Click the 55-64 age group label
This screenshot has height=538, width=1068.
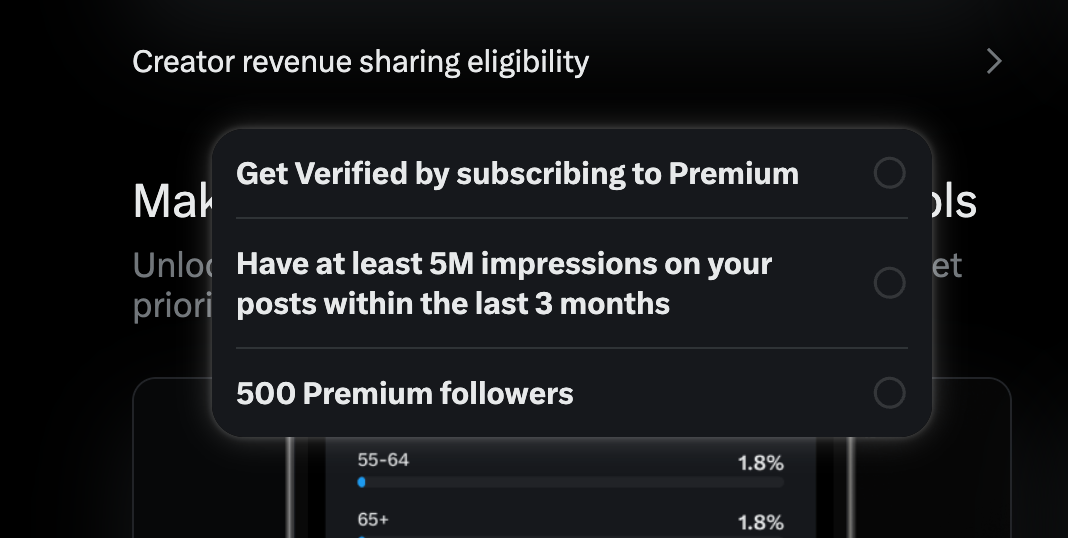[383, 460]
